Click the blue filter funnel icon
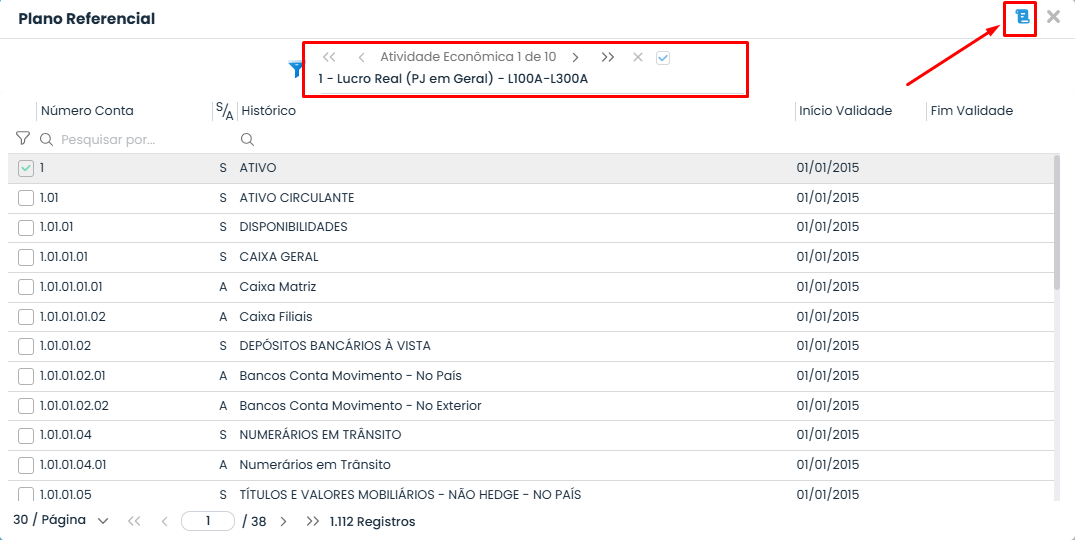The height and width of the screenshot is (540, 1075). (295, 69)
